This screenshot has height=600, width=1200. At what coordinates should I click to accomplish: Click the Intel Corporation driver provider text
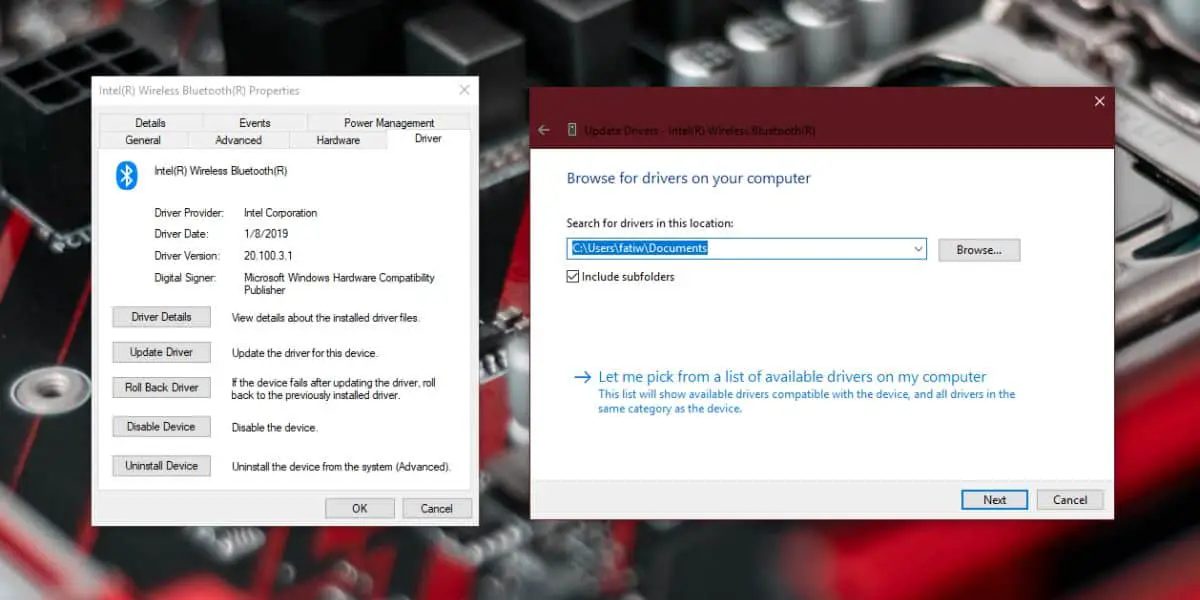tap(280, 213)
